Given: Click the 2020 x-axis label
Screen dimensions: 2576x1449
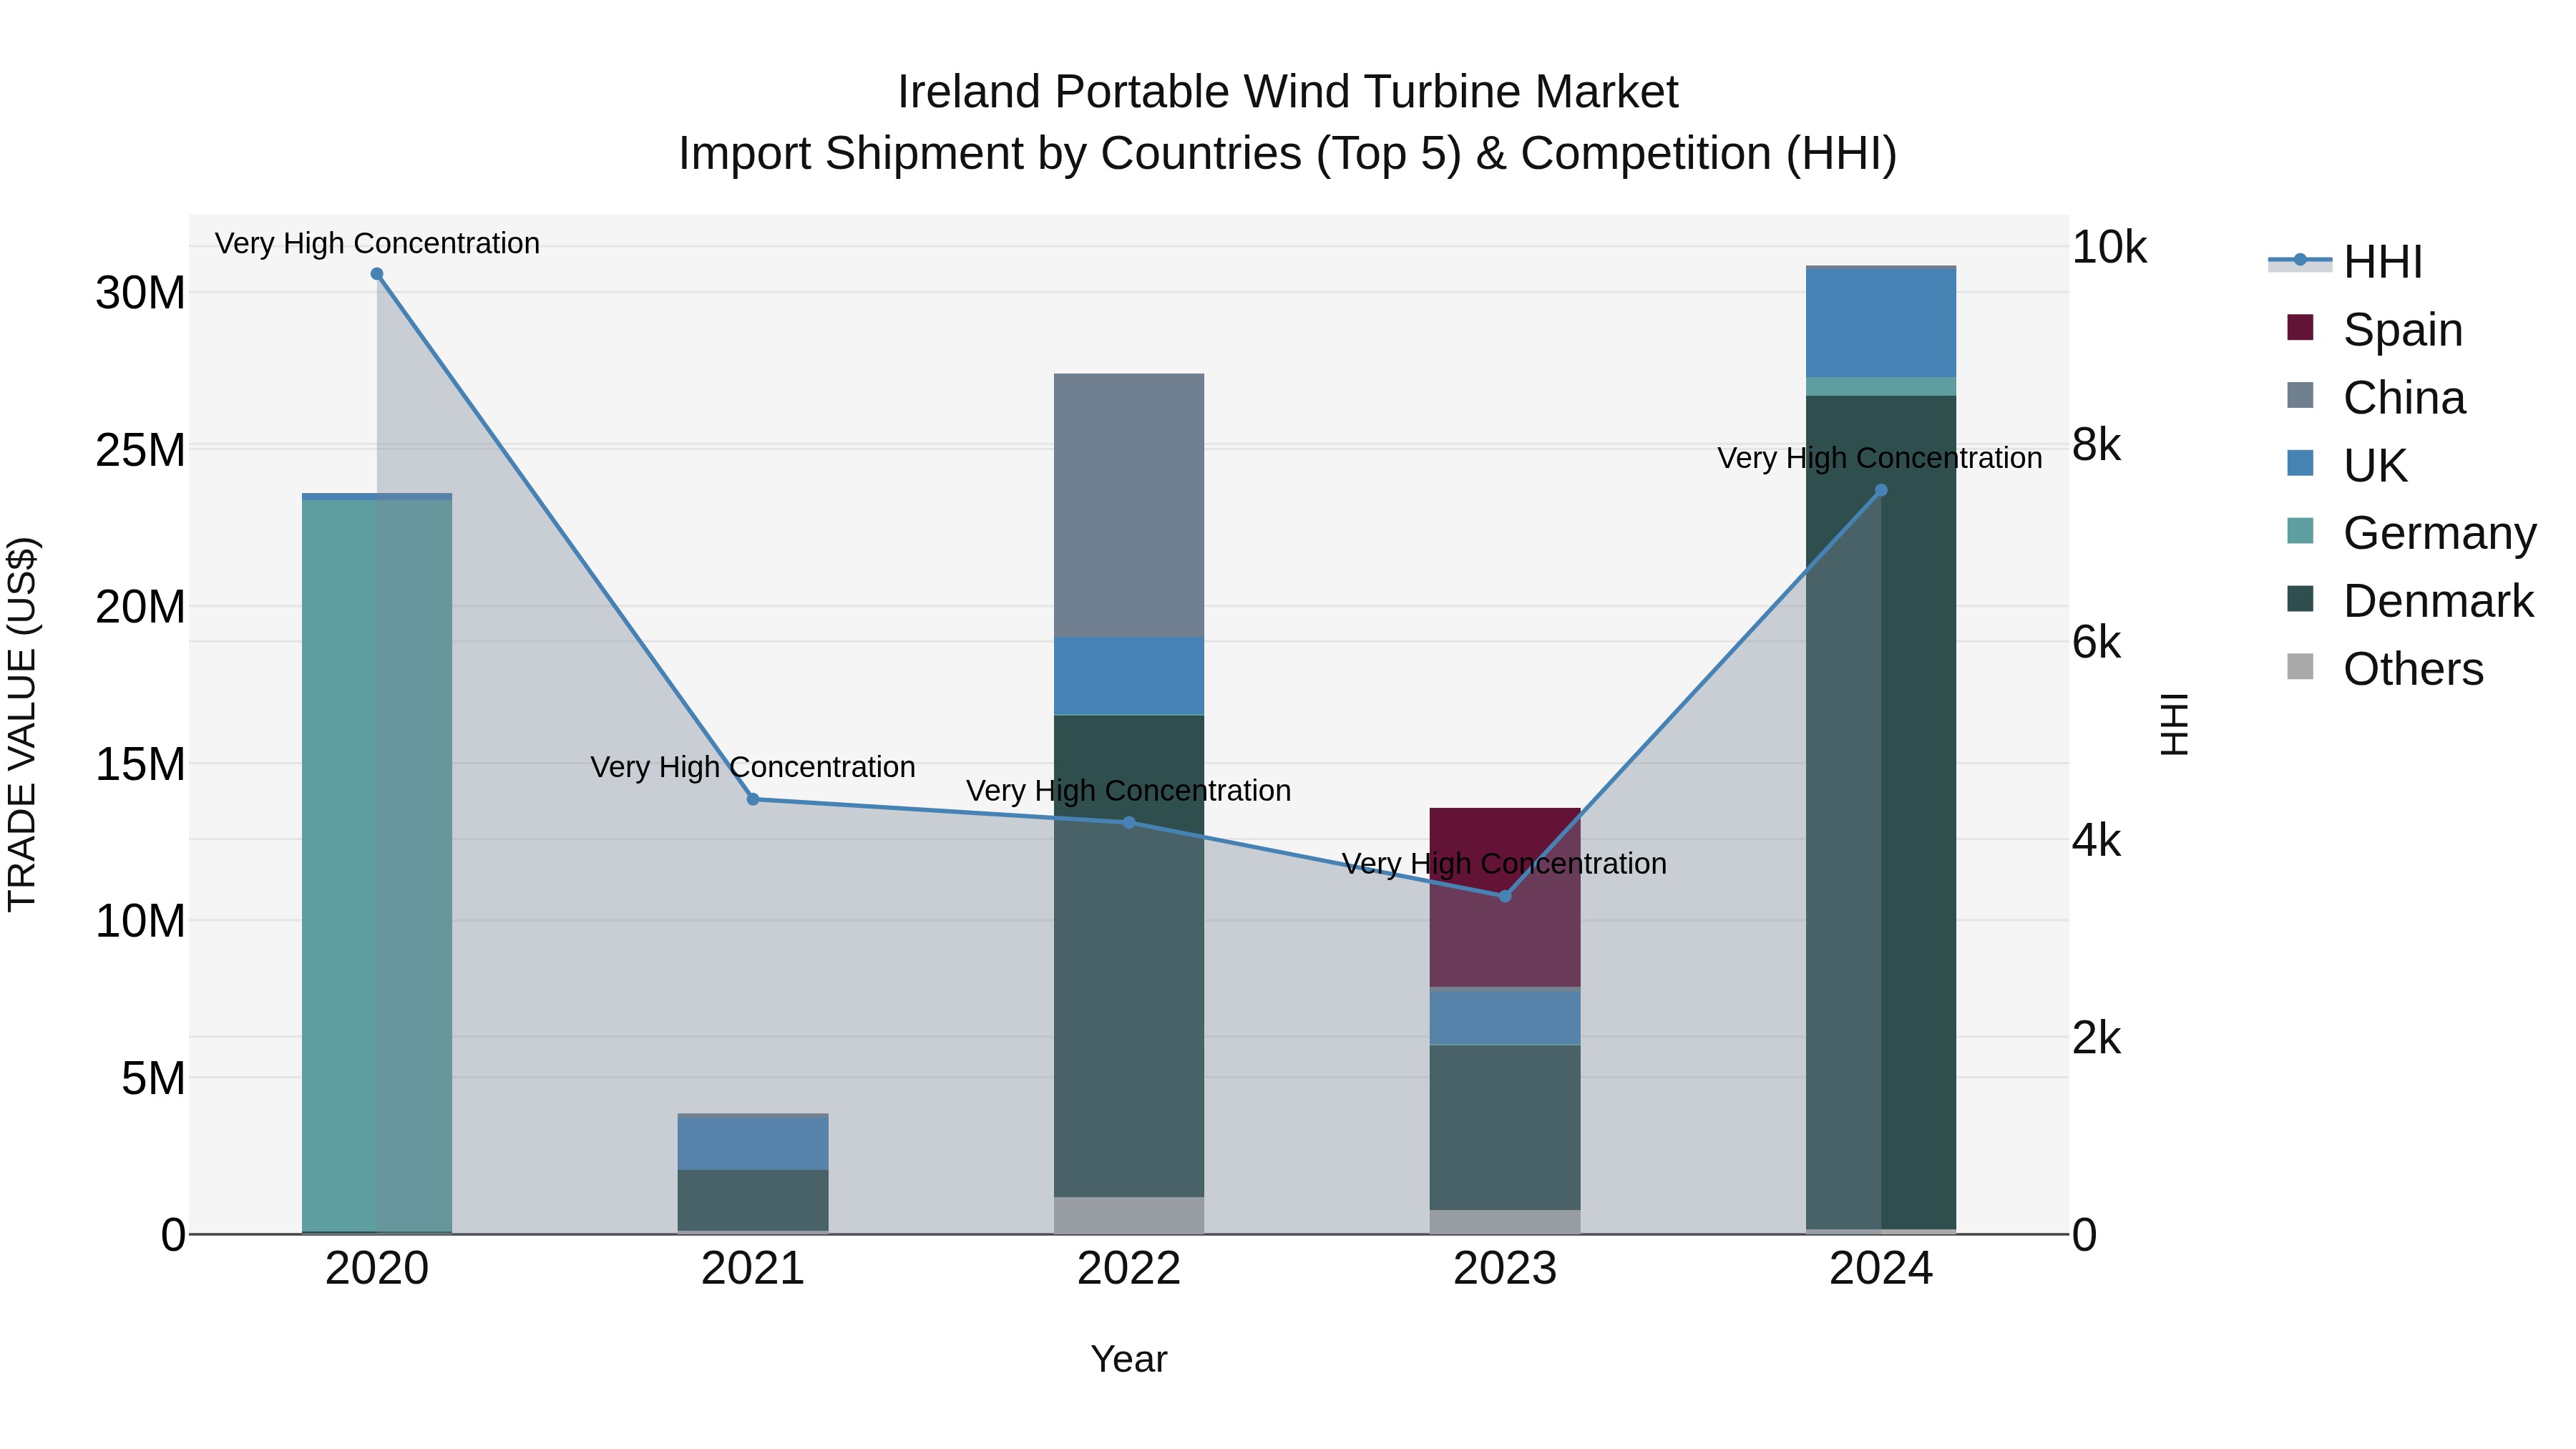Looking at the screenshot, I should (x=377, y=1269).
